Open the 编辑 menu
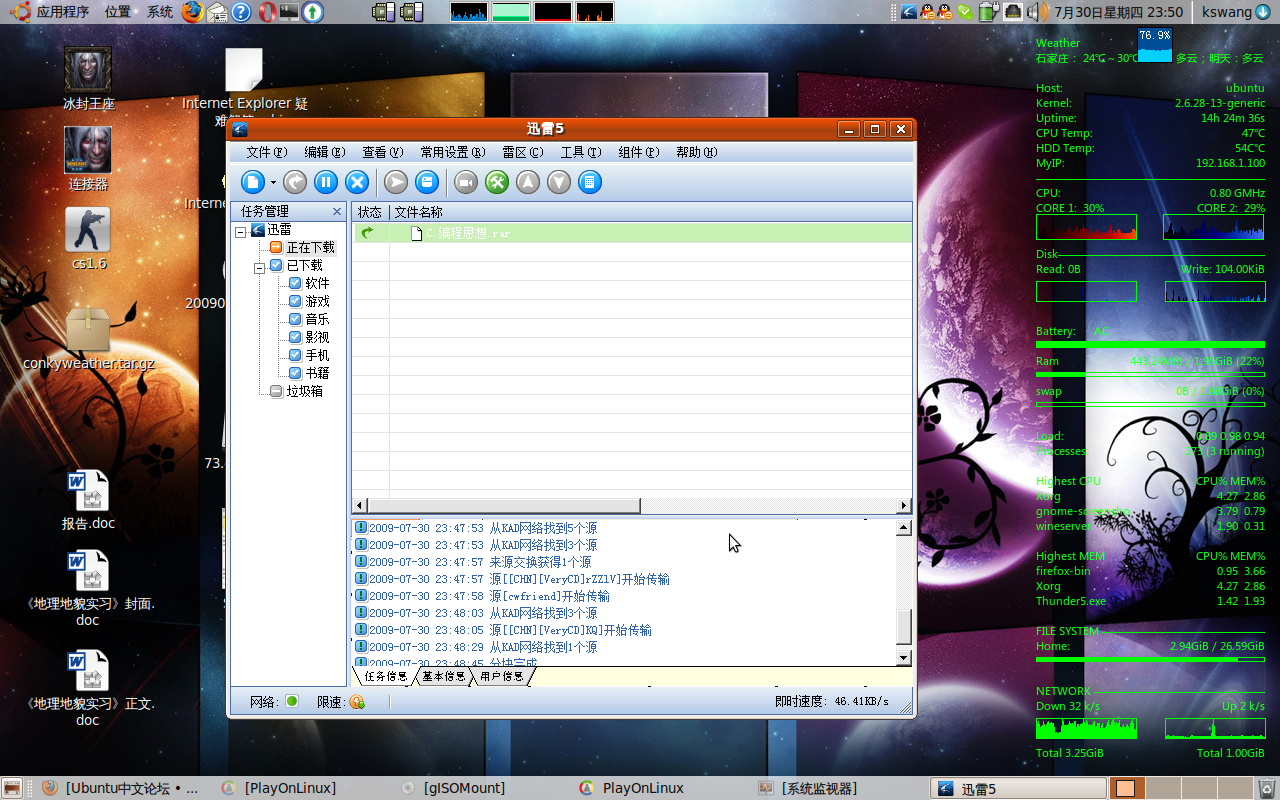The height and width of the screenshot is (800, 1280). coord(324,152)
